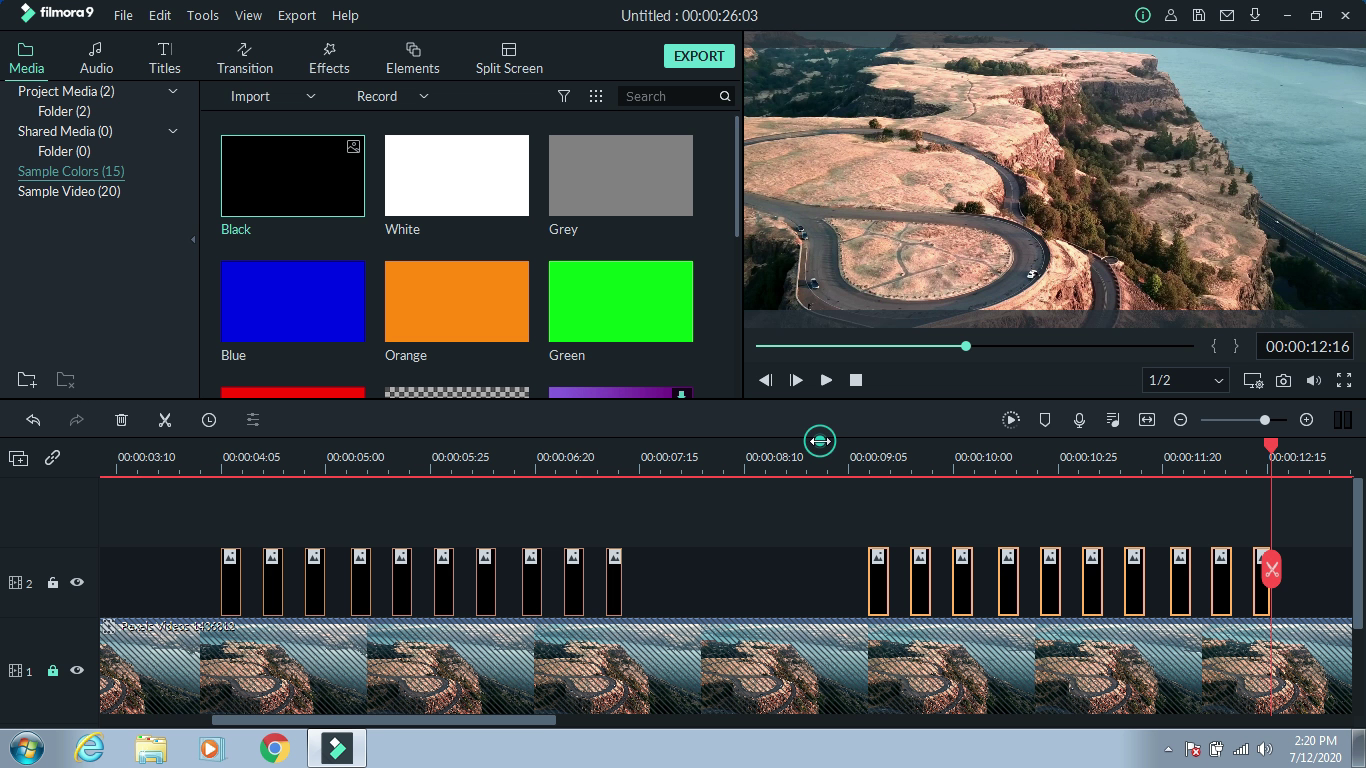Click the EXPORT button
Viewport: 1366px width, 768px height.
tap(698, 56)
